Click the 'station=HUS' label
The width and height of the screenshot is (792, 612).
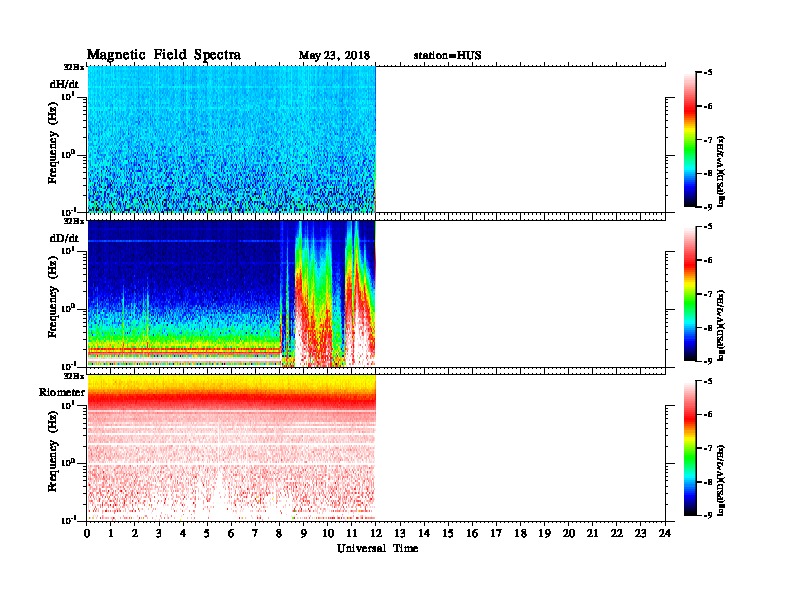[447, 56]
